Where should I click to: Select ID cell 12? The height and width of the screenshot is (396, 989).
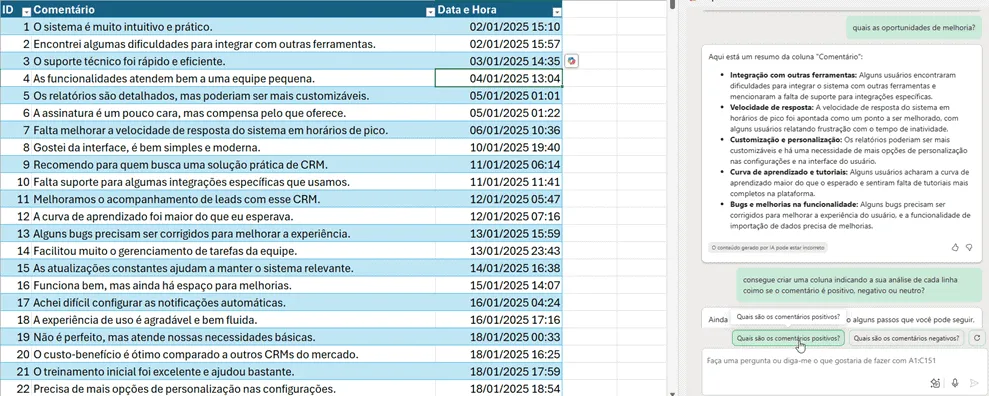click(16, 216)
